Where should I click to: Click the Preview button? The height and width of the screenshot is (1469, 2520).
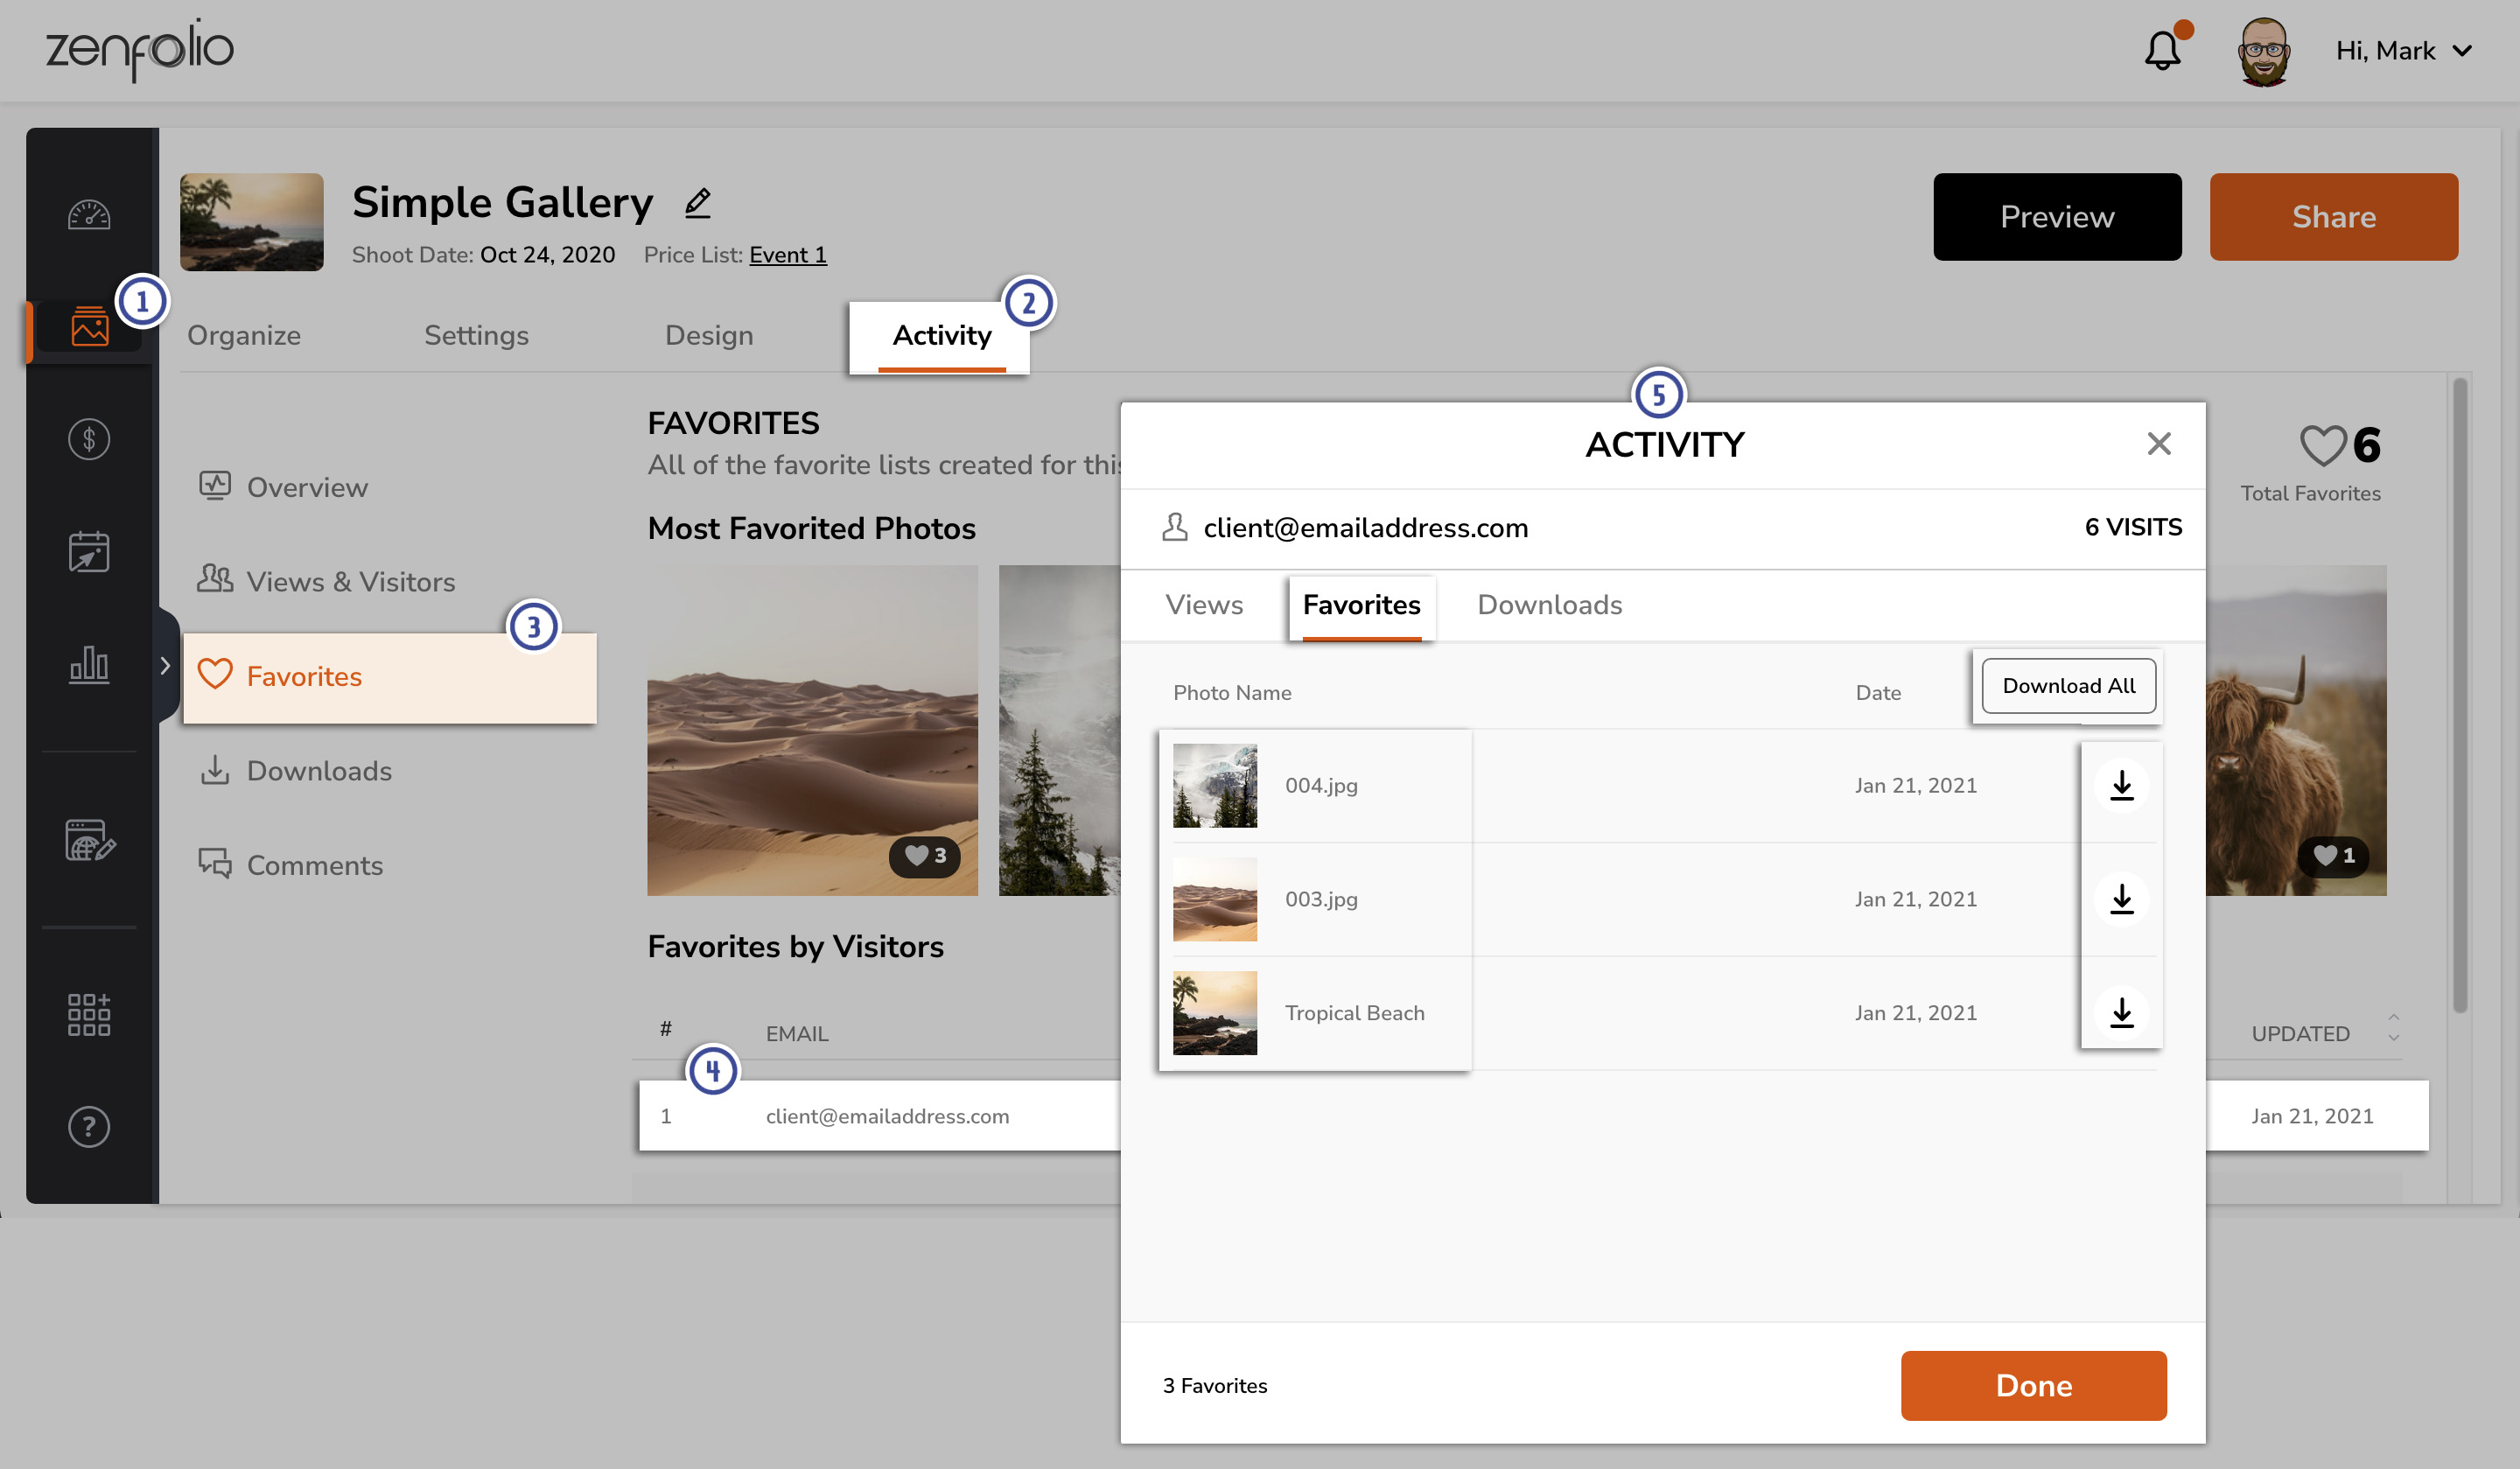[x=2056, y=216]
